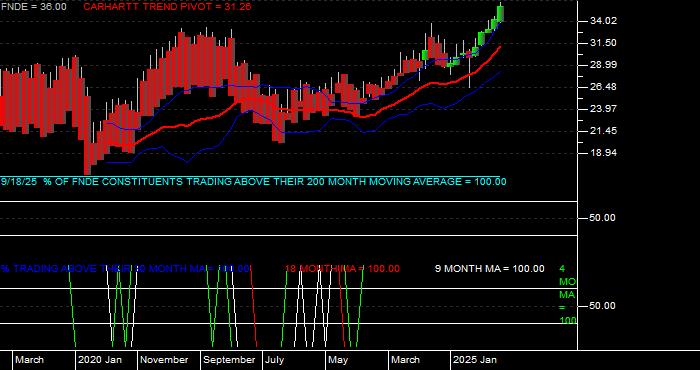Click the September time axis label
The height and width of the screenshot is (370, 700).
229,360
